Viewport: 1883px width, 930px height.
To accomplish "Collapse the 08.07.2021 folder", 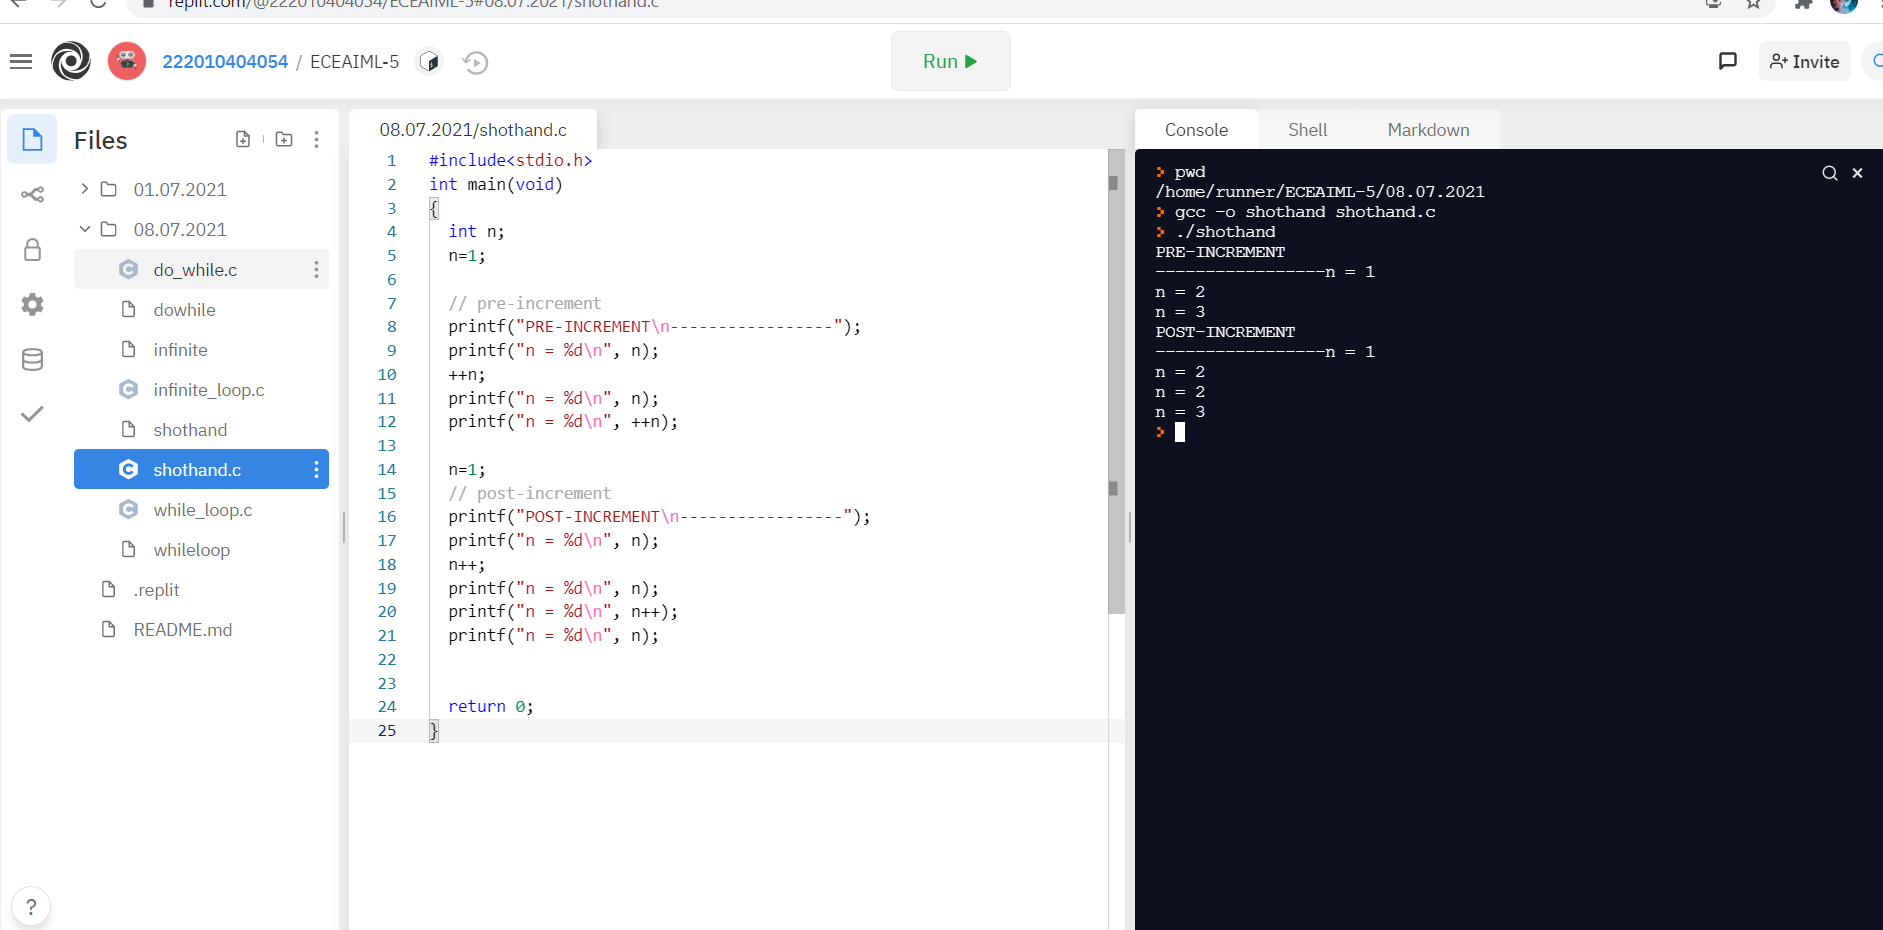I will (85, 229).
